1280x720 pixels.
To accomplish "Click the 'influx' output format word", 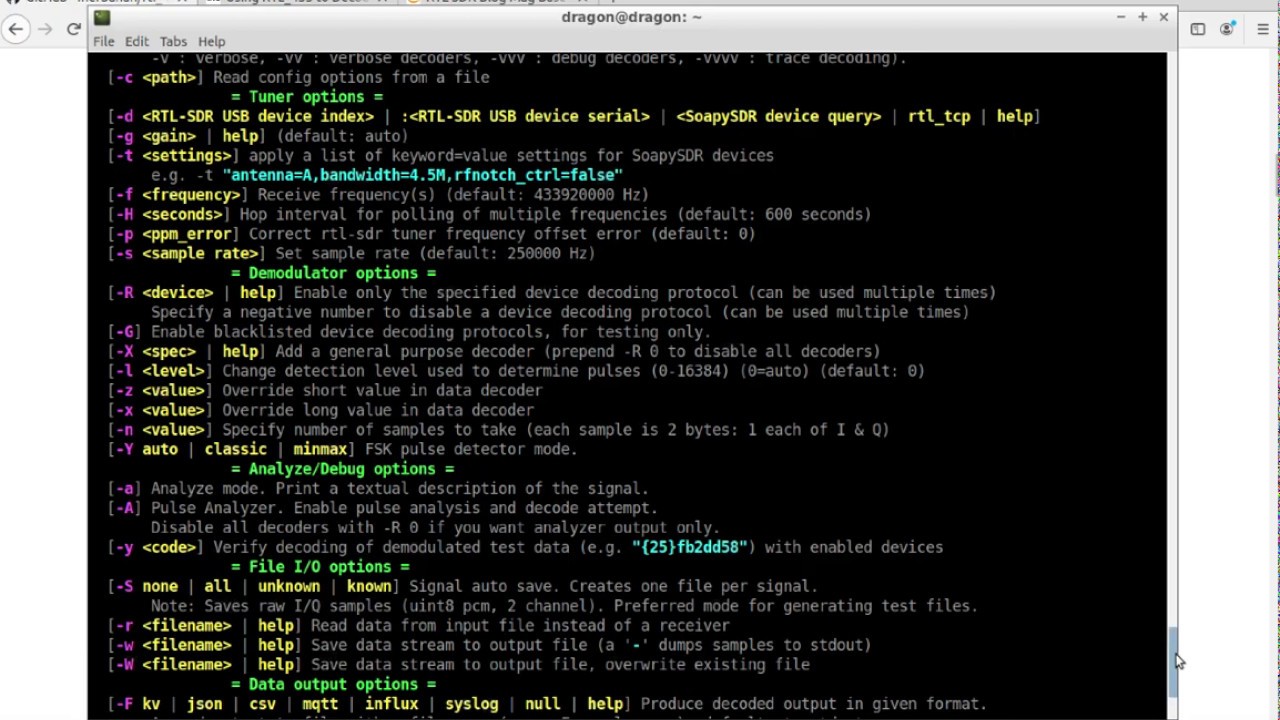I will pyautogui.click(x=391, y=704).
